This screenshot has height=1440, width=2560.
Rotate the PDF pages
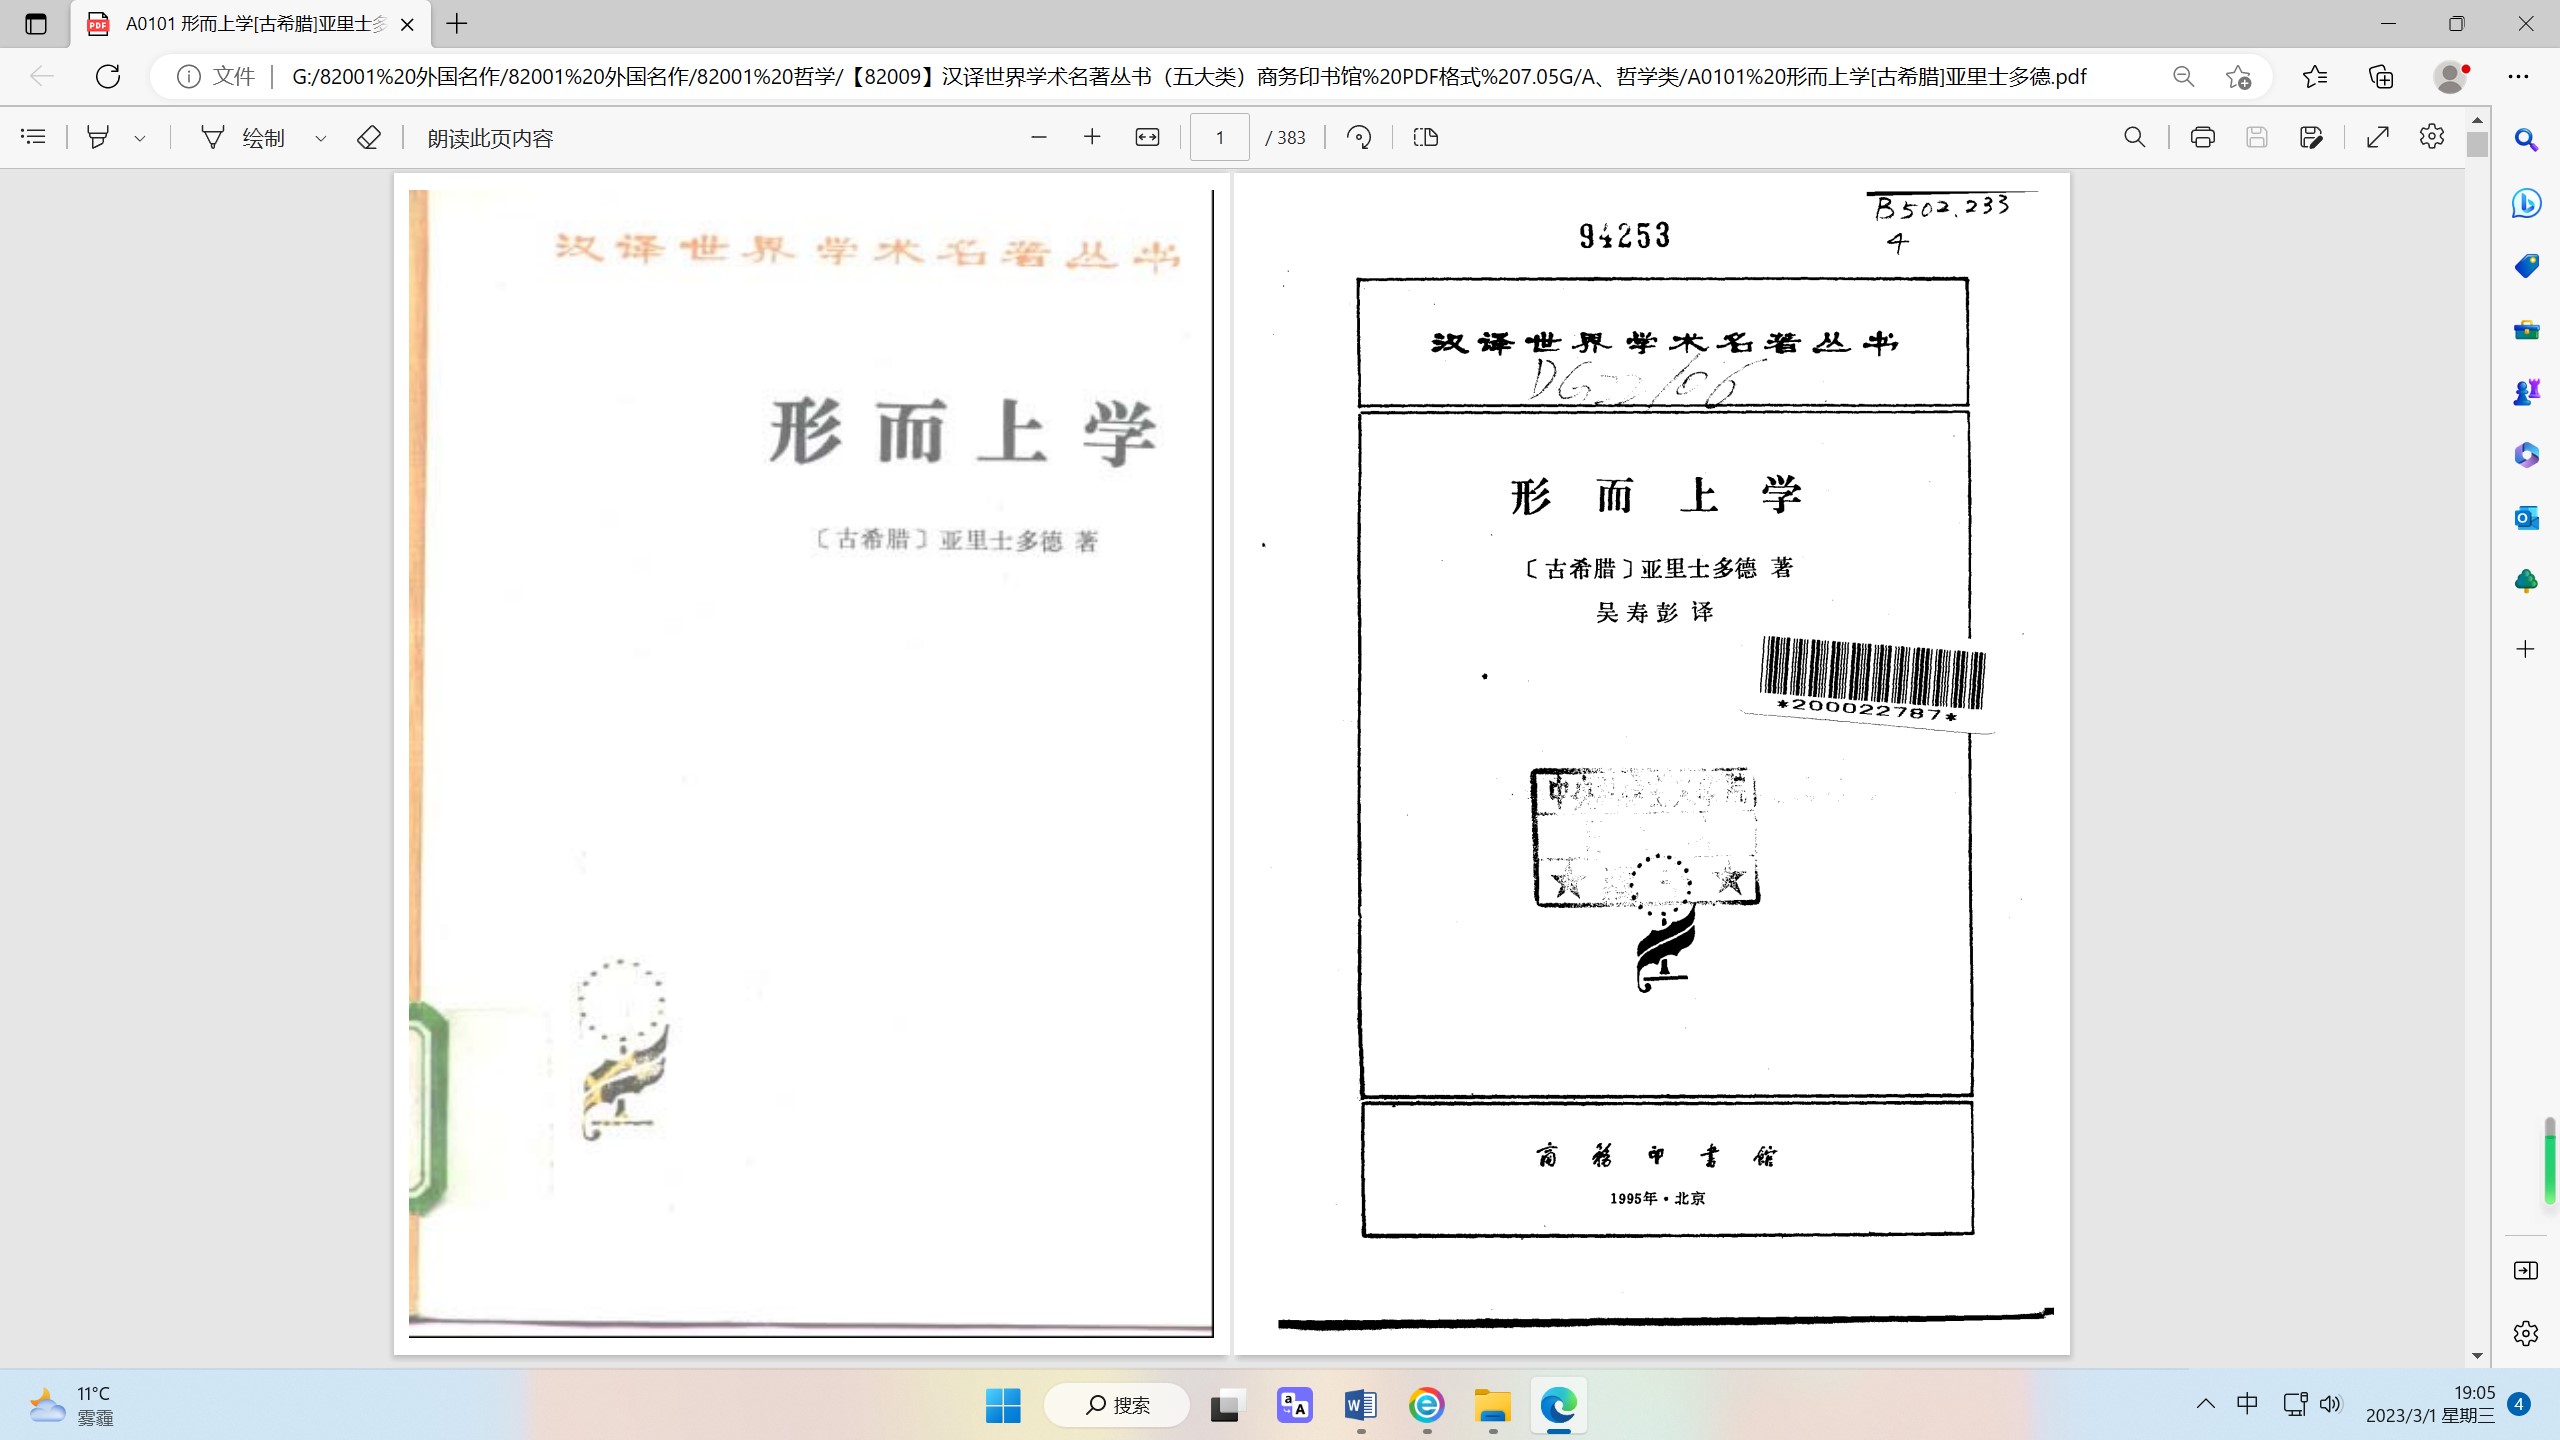(1359, 137)
